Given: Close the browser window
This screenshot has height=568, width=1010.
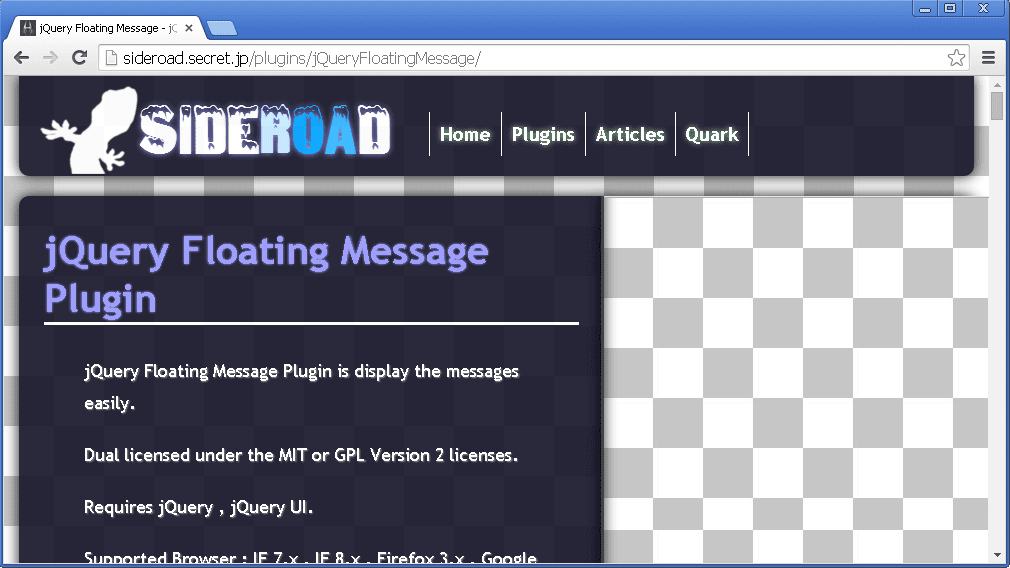Looking at the screenshot, I should click(984, 8).
